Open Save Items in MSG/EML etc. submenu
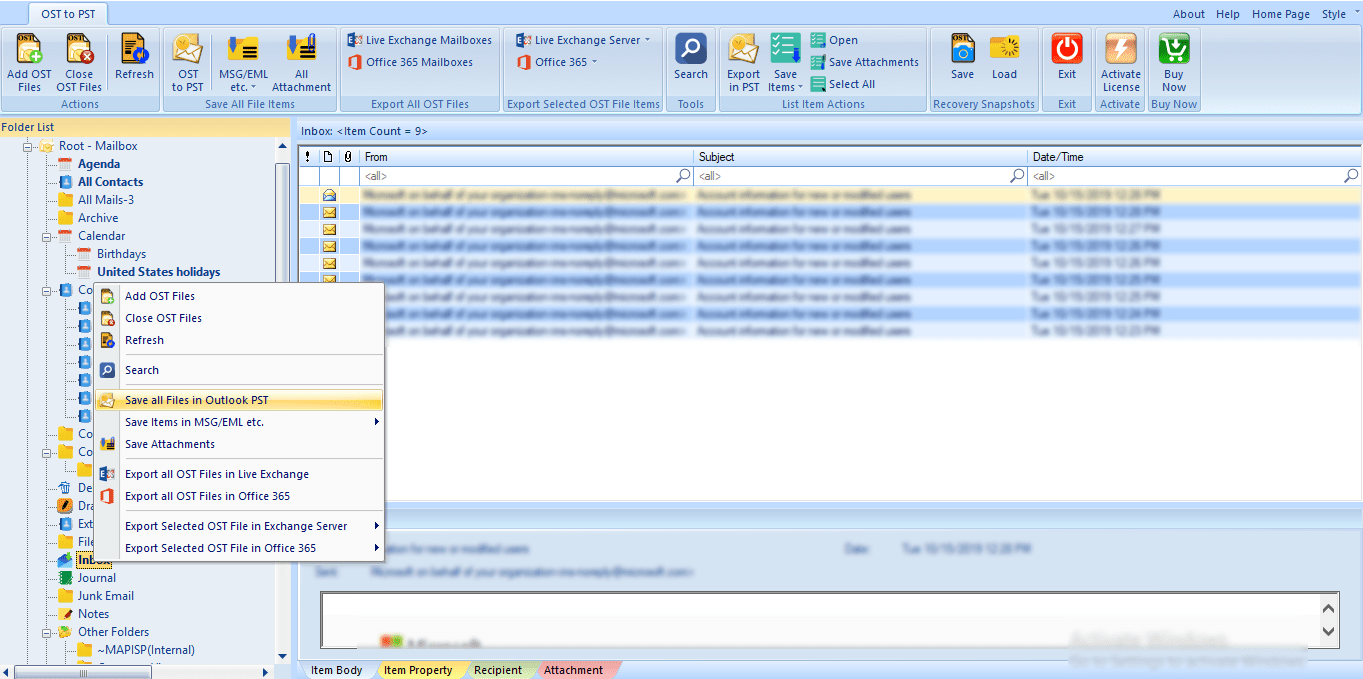1363x679 pixels. [x=239, y=422]
